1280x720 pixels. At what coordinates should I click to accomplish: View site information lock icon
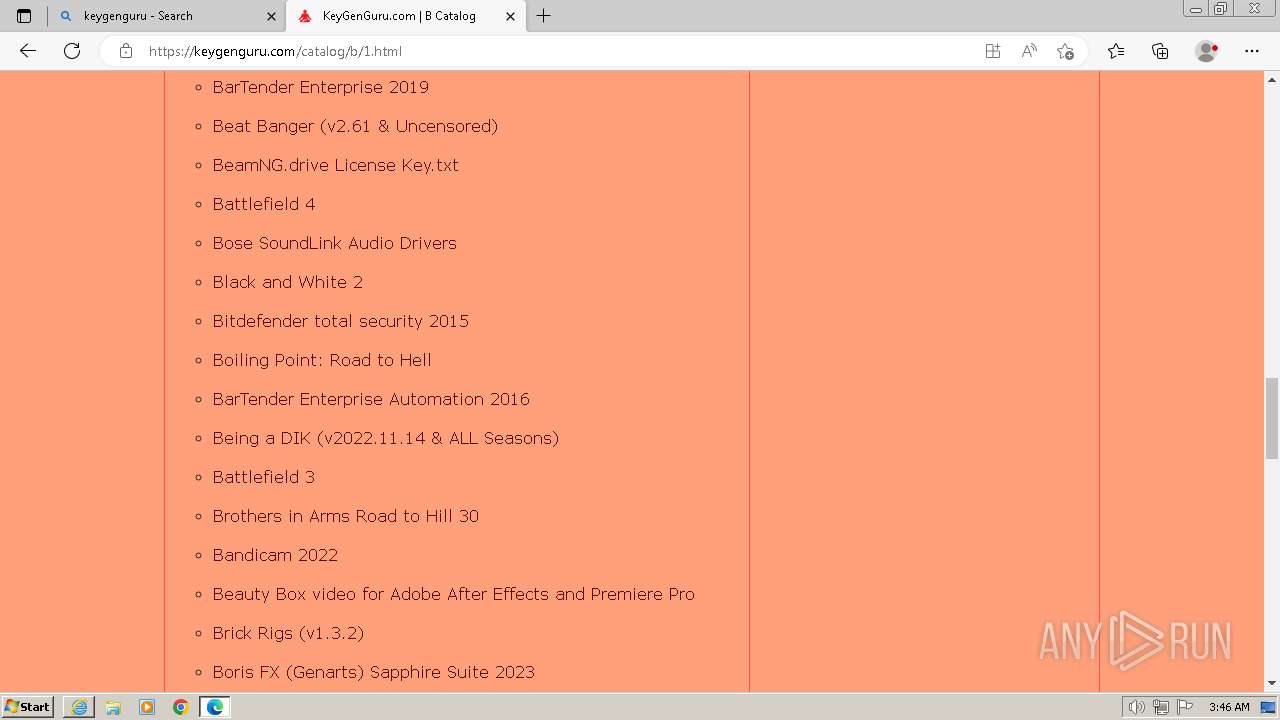[126, 51]
